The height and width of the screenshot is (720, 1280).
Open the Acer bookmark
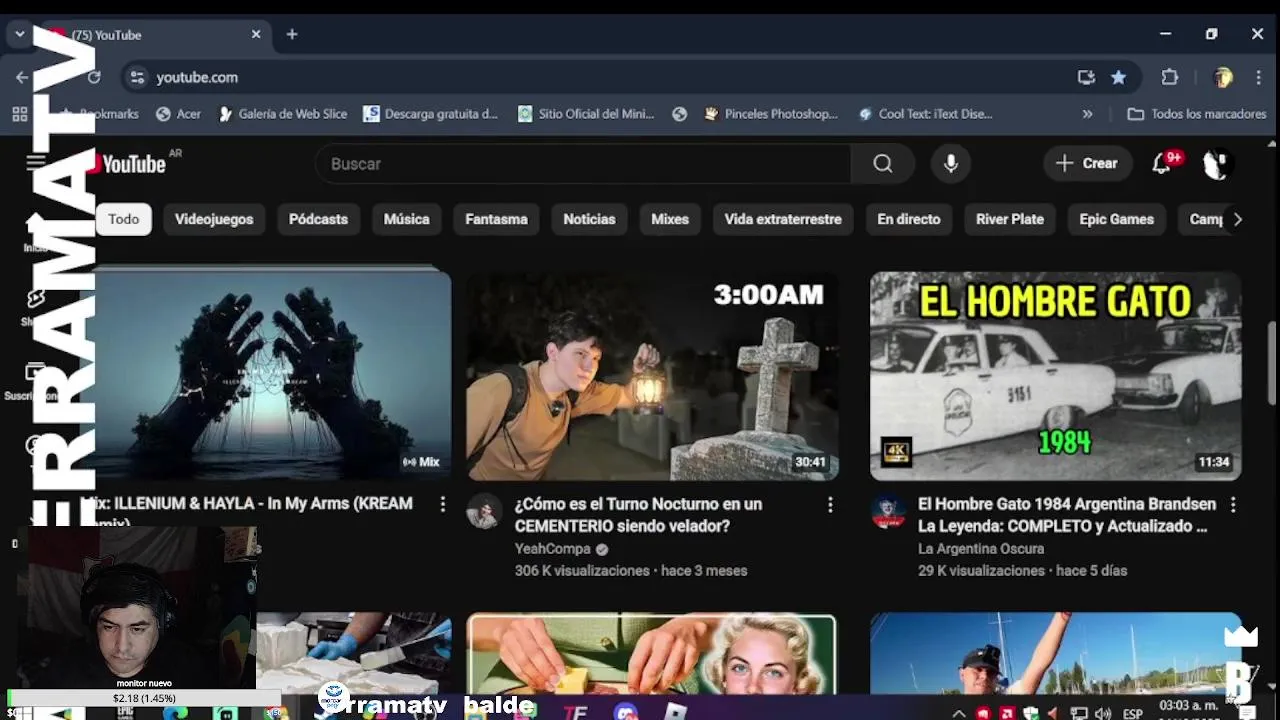178,114
